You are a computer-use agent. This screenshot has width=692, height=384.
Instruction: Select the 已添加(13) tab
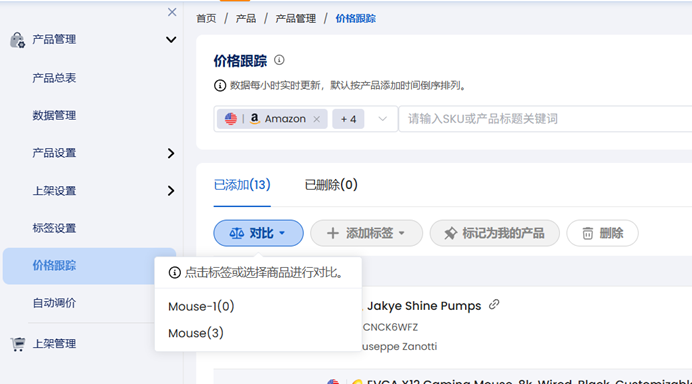pyautogui.click(x=242, y=184)
